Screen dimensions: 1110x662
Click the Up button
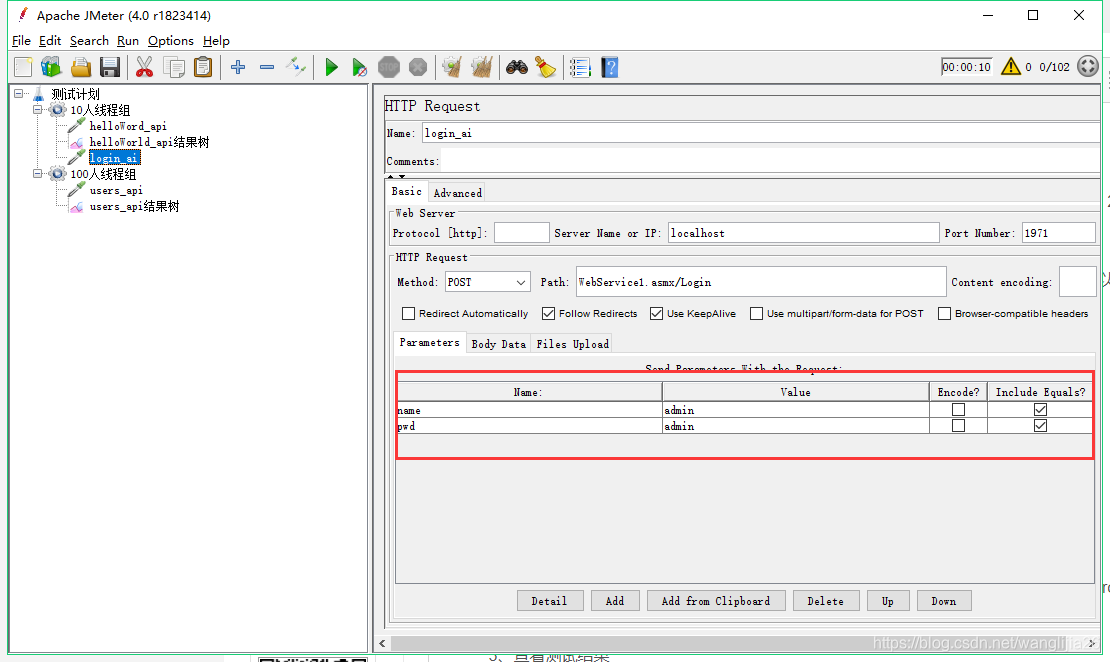888,600
